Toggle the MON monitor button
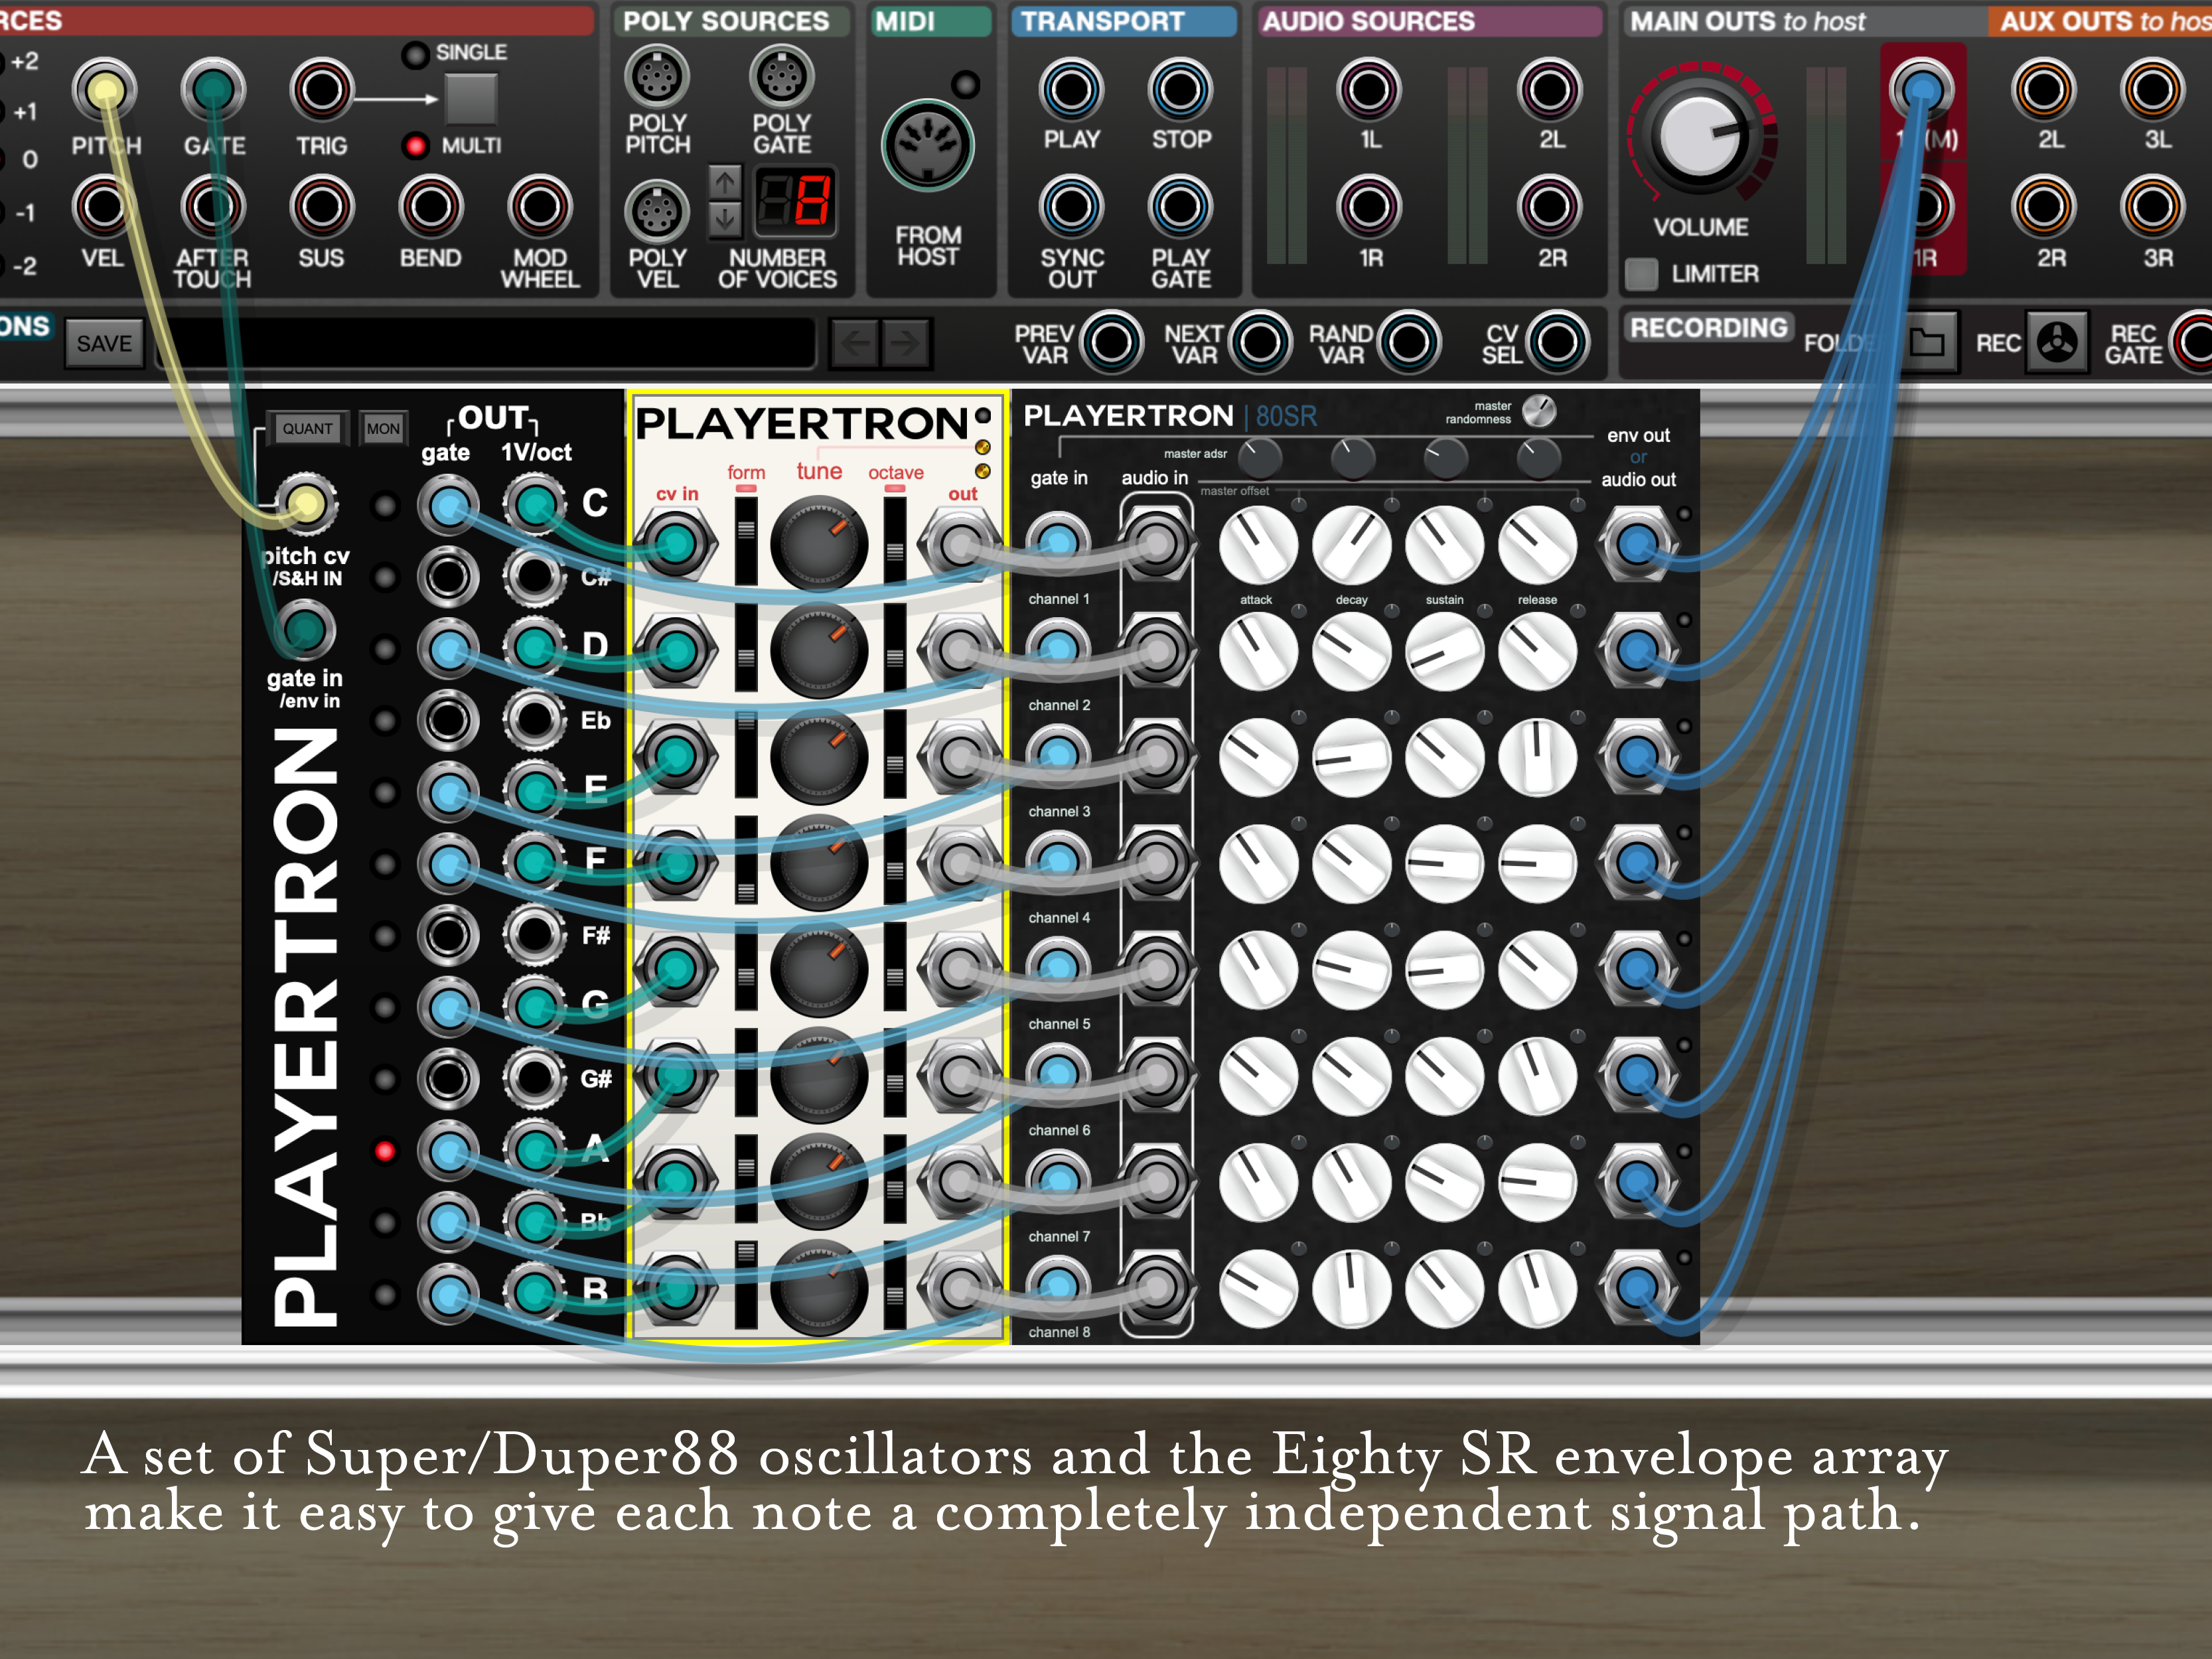 coord(383,428)
